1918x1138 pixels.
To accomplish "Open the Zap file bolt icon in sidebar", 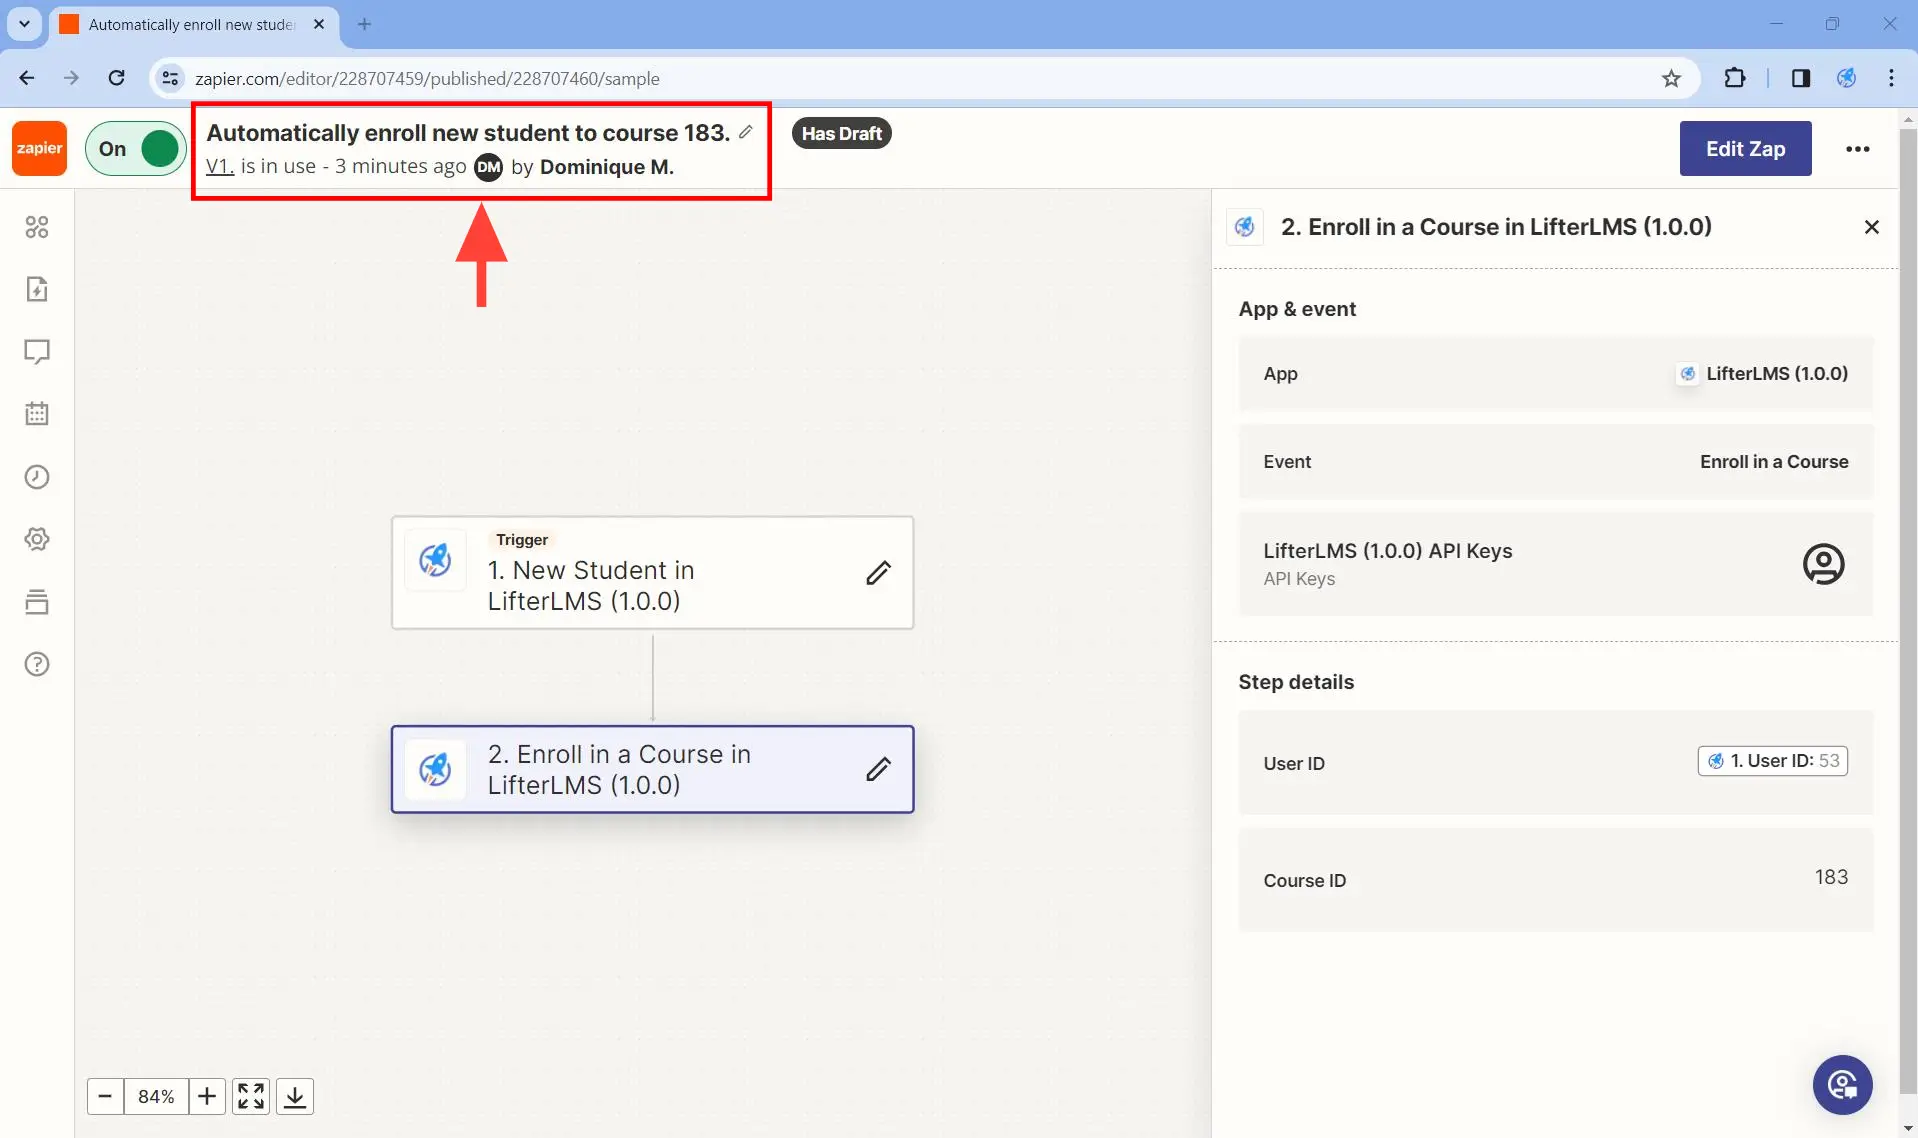I will click(37, 289).
